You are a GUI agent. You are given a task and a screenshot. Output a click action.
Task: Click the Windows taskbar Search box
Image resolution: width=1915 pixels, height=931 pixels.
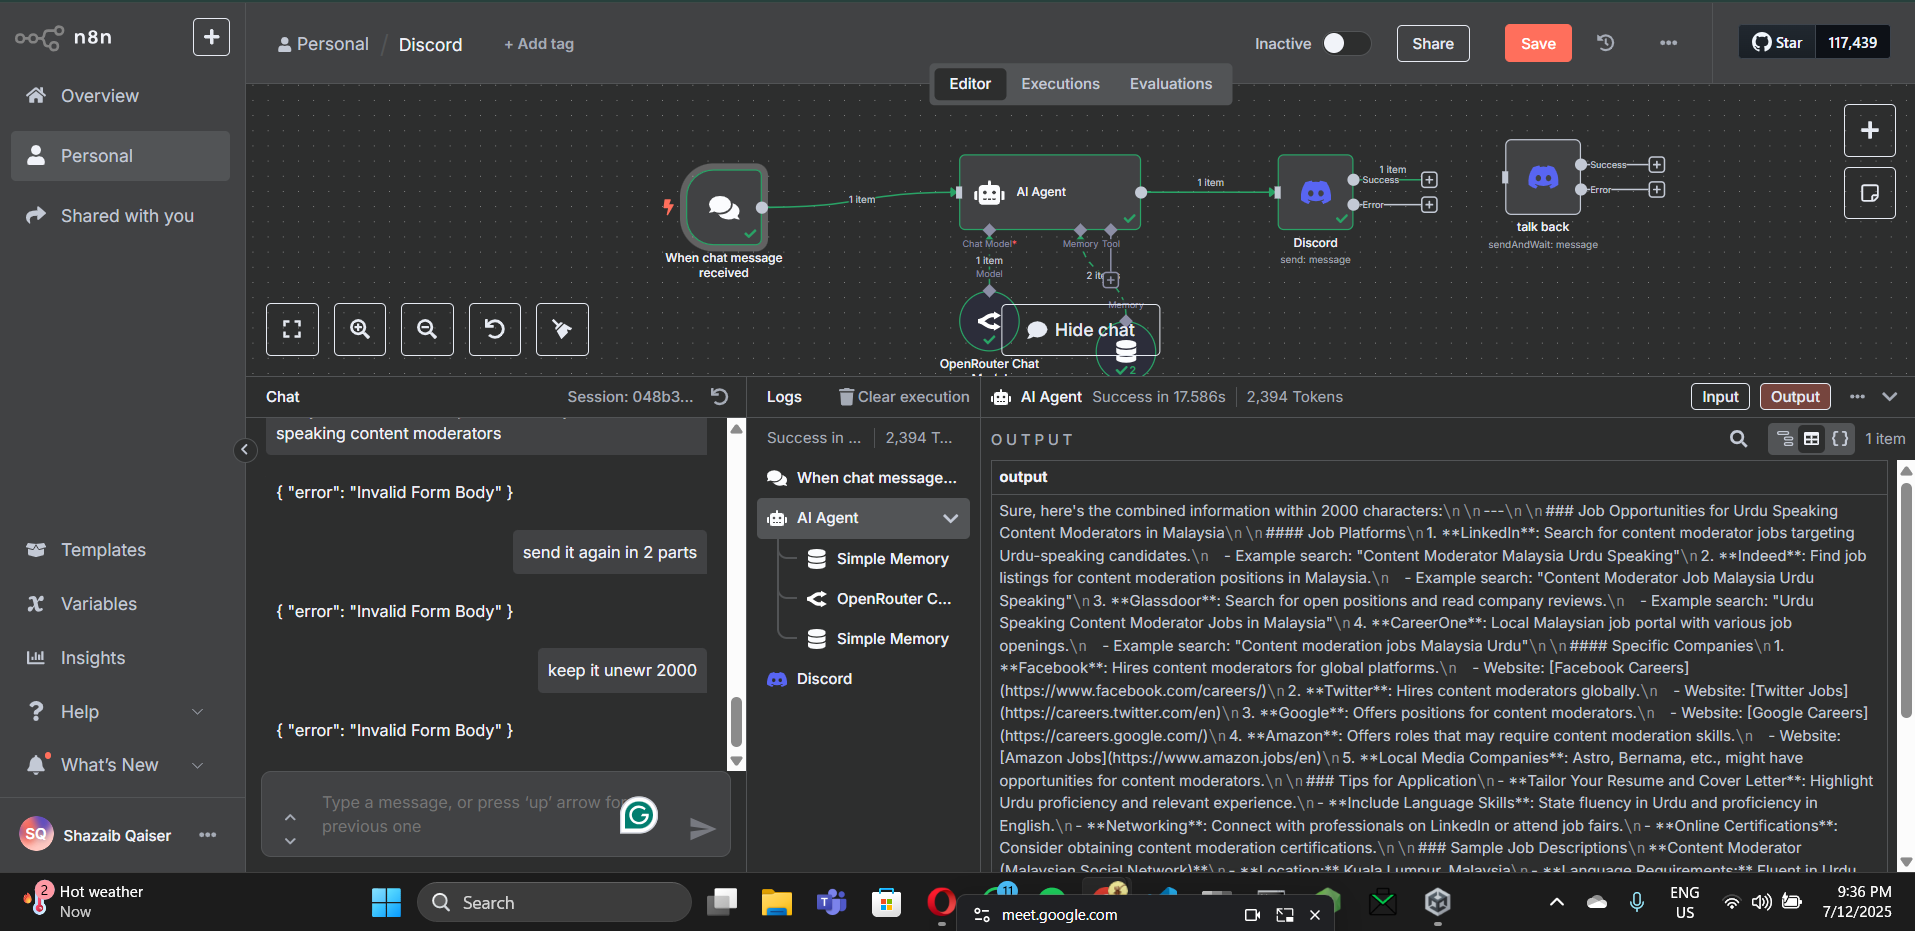click(x=554, y=903)
